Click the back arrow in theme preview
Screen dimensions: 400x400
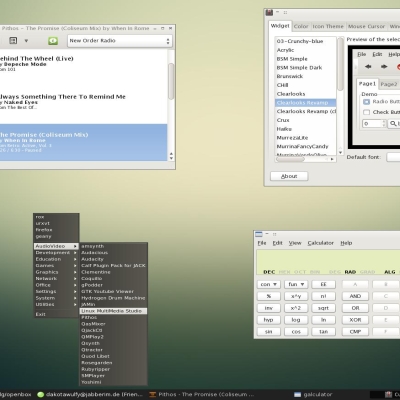click(368, 67)
